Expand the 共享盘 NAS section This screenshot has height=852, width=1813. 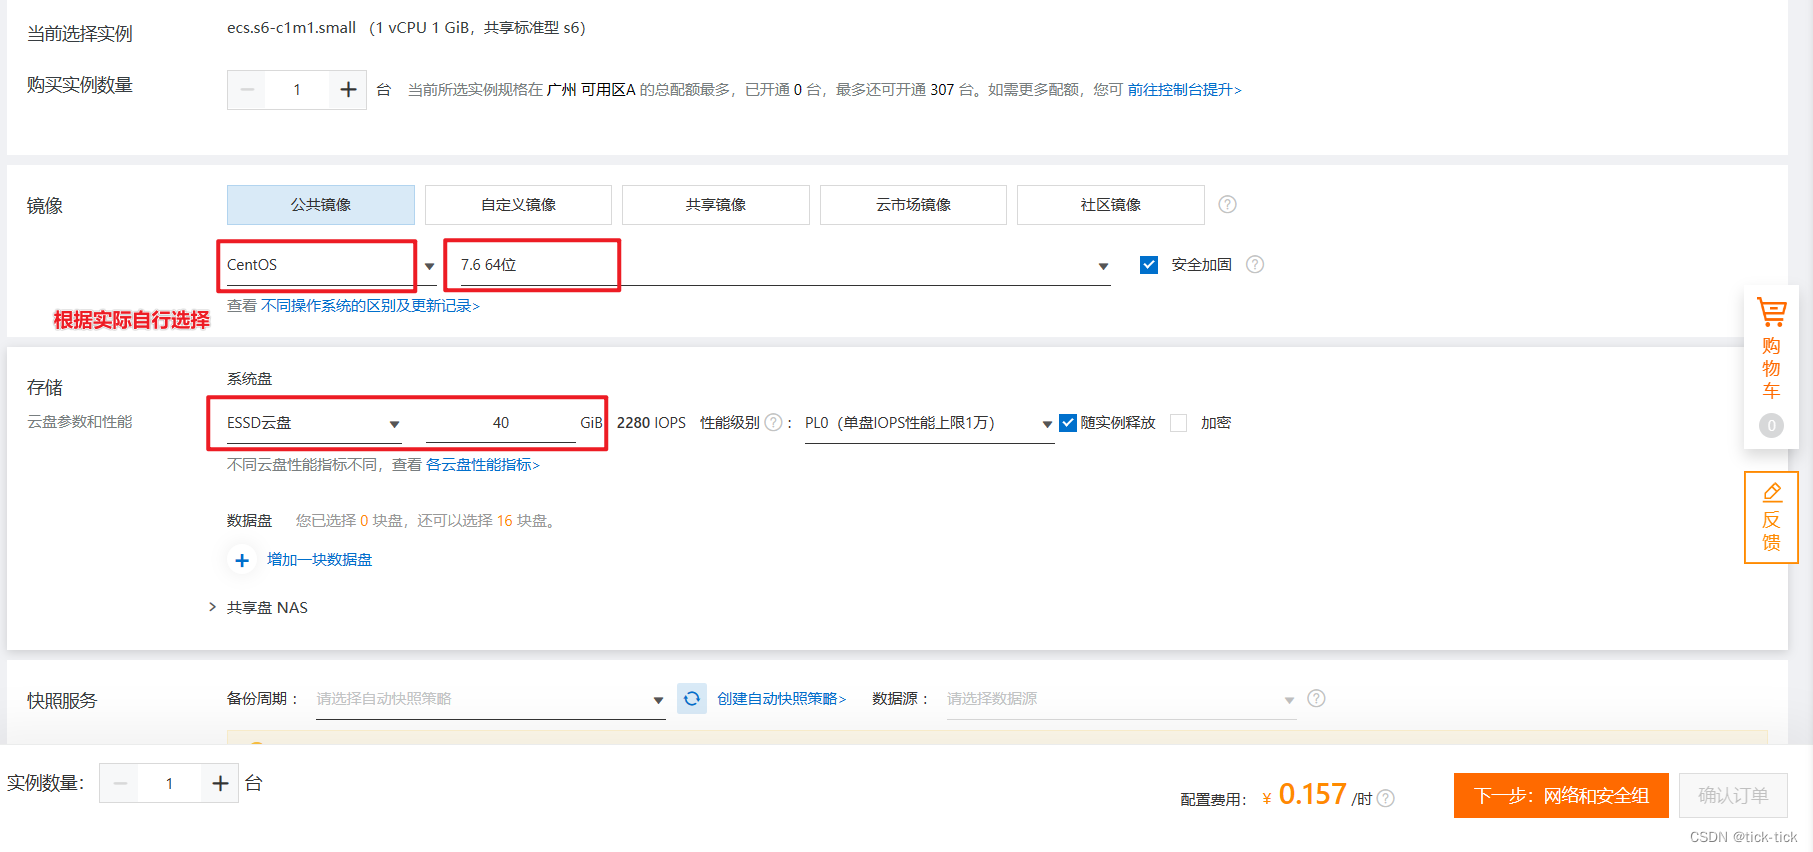tap(258, 608)
